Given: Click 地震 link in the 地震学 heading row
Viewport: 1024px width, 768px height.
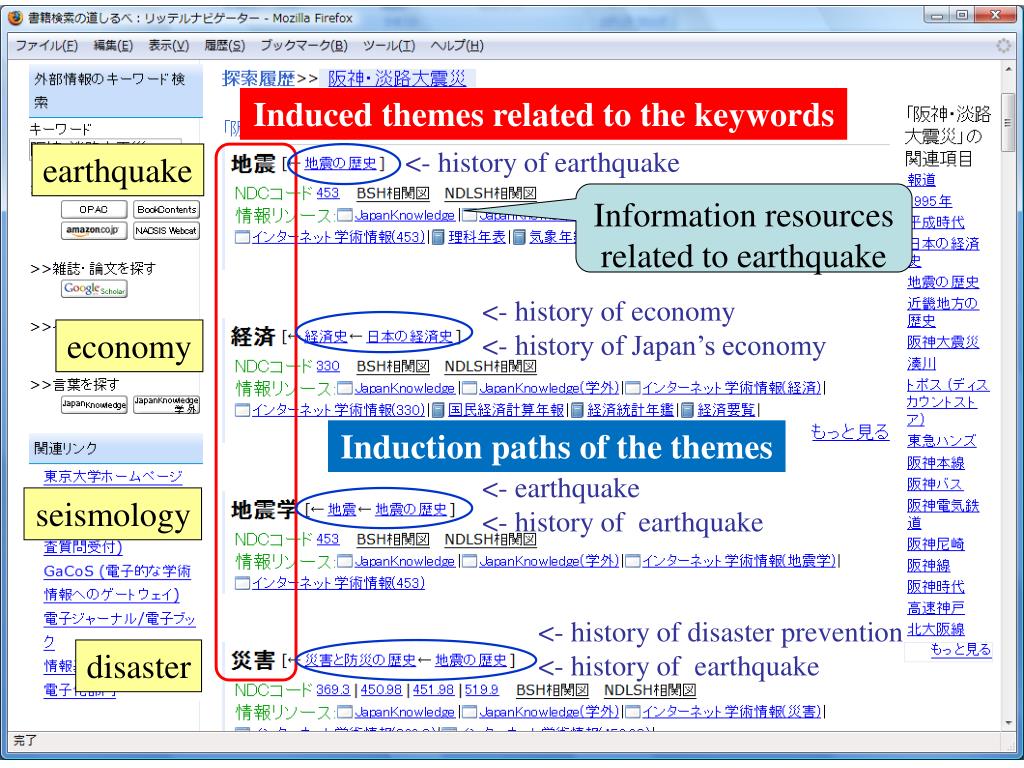Looking at the screenshot, I should click(x=342, y=509).
